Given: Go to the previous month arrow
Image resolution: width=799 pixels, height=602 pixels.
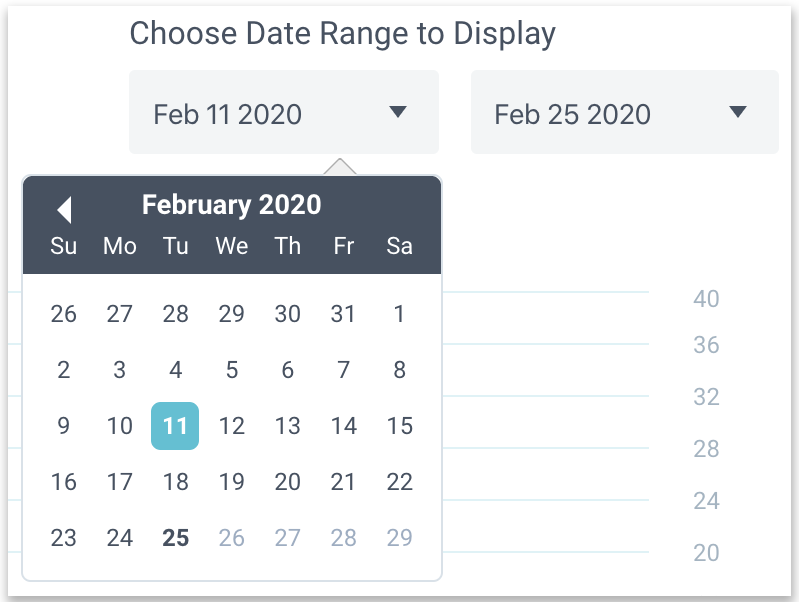Looking at the screenshot, I should point(64,209).
